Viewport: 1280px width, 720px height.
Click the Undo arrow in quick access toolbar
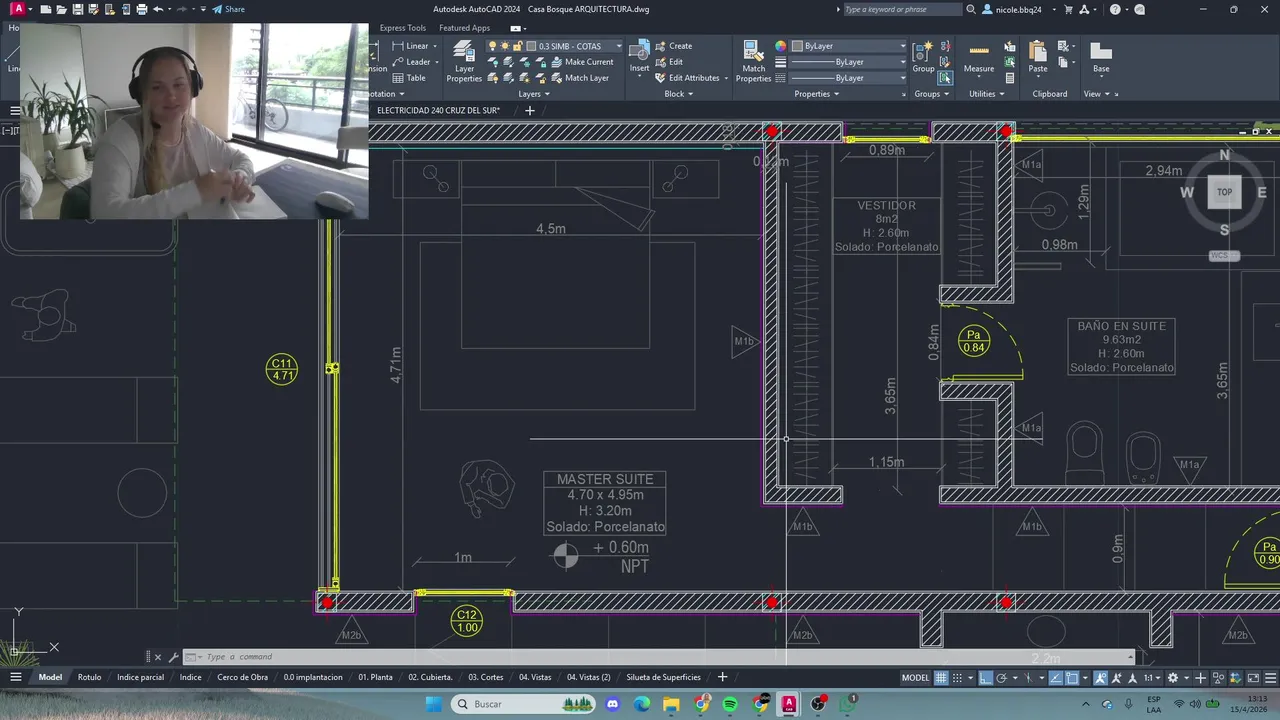157,9
